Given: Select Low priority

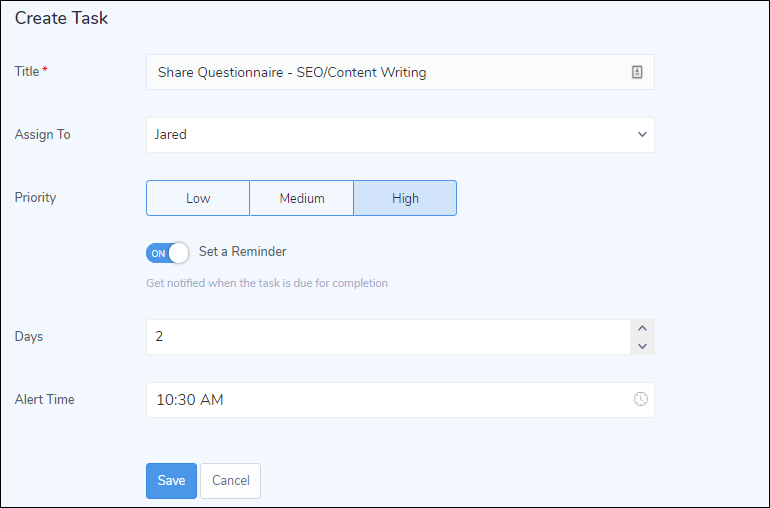Looking at the screenshot, I should [x=198, y=198].
